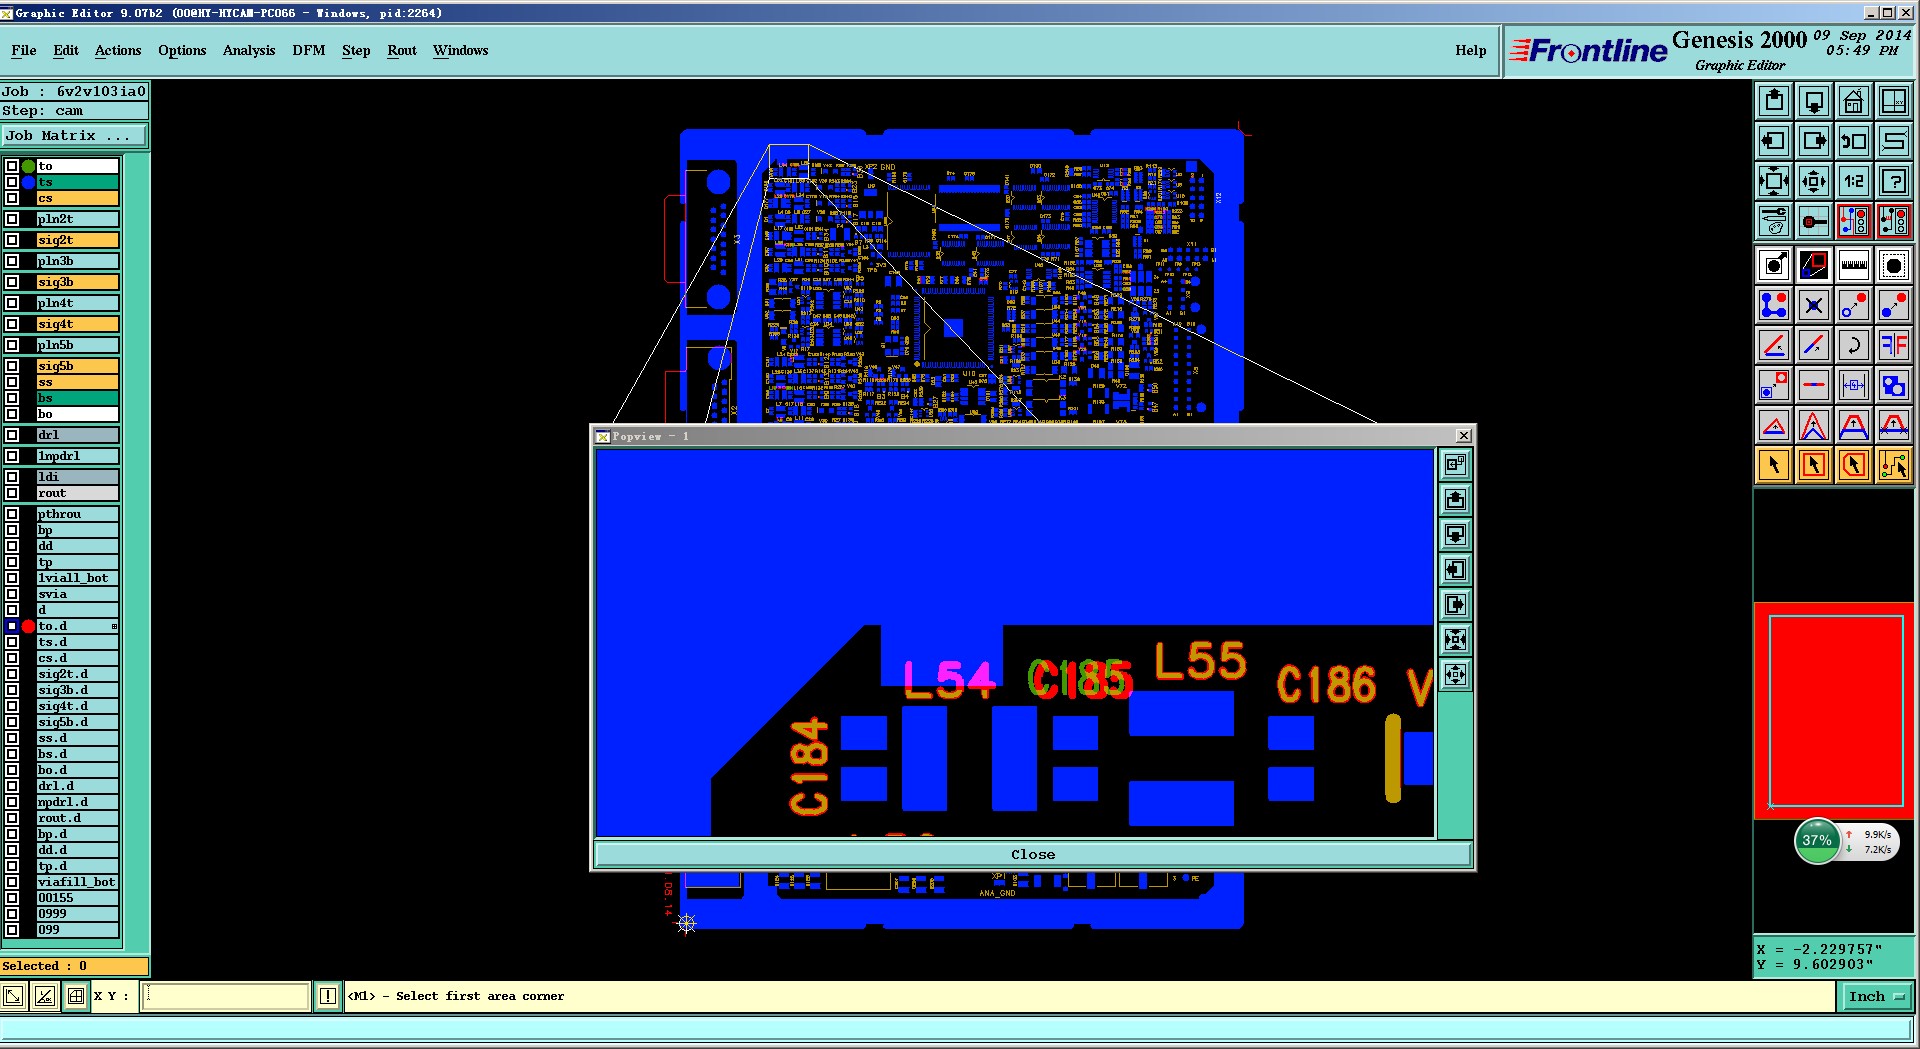Image resolution: width=1920 pixels, height=1049 pixels.
Task: Click the X Y coordinate input field
Action: pyautogui.click(x=225, y=996)
